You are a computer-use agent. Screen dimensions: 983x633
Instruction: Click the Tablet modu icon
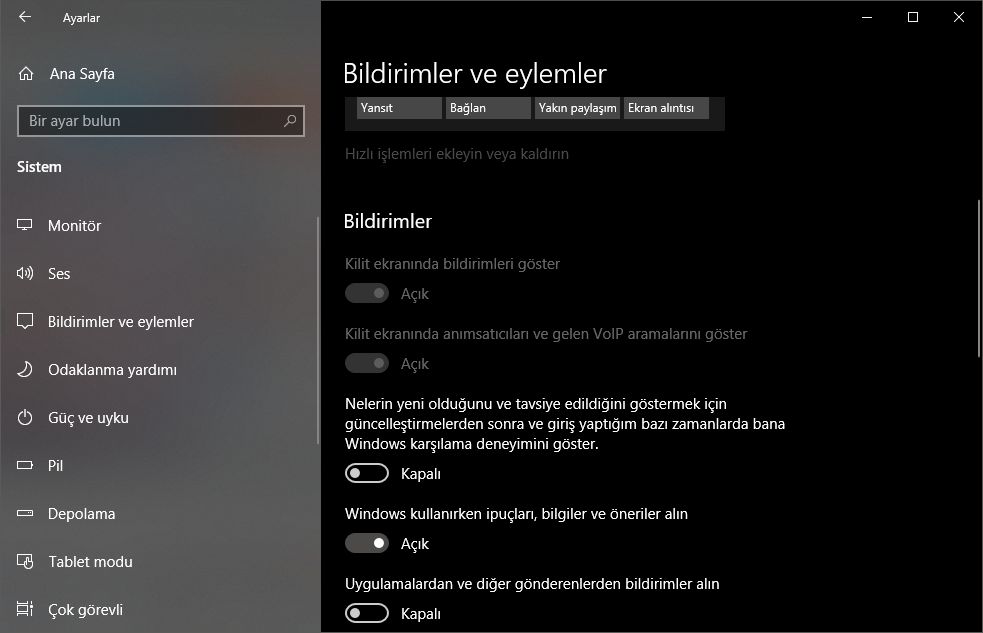point(24,562)
